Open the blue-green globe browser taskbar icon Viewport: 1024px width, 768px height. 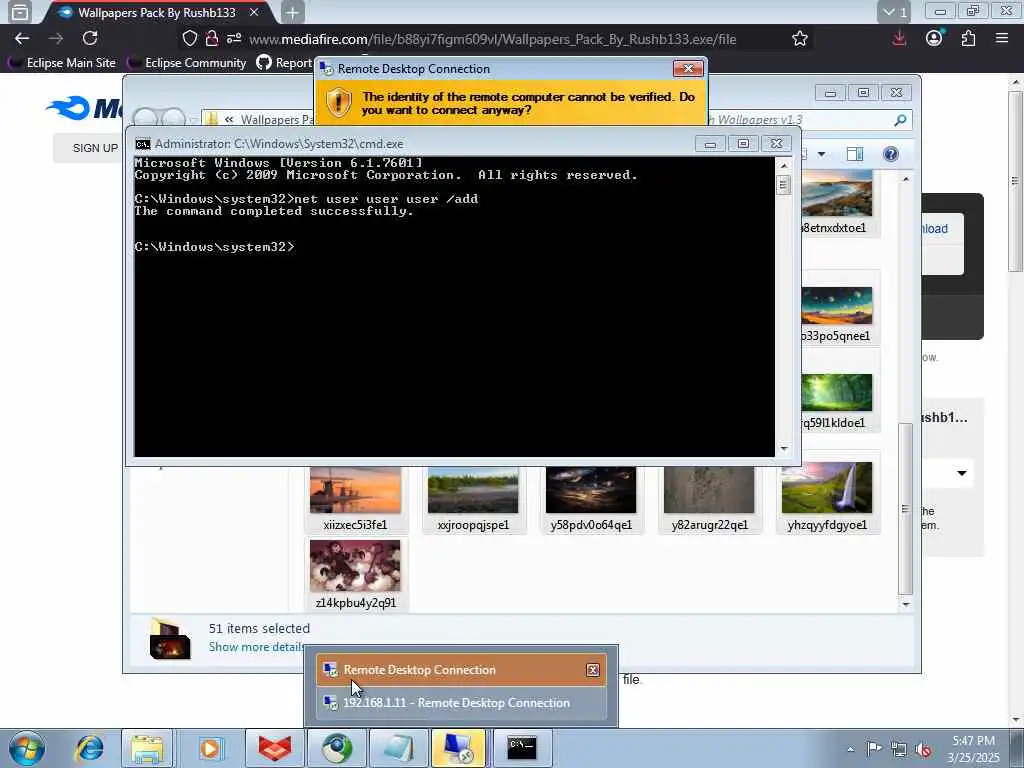pos(336,748)
